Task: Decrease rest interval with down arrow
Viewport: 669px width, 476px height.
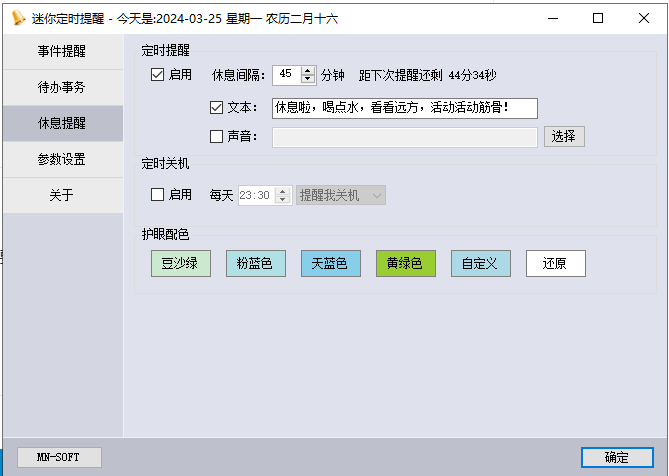Action: (308, 80)
